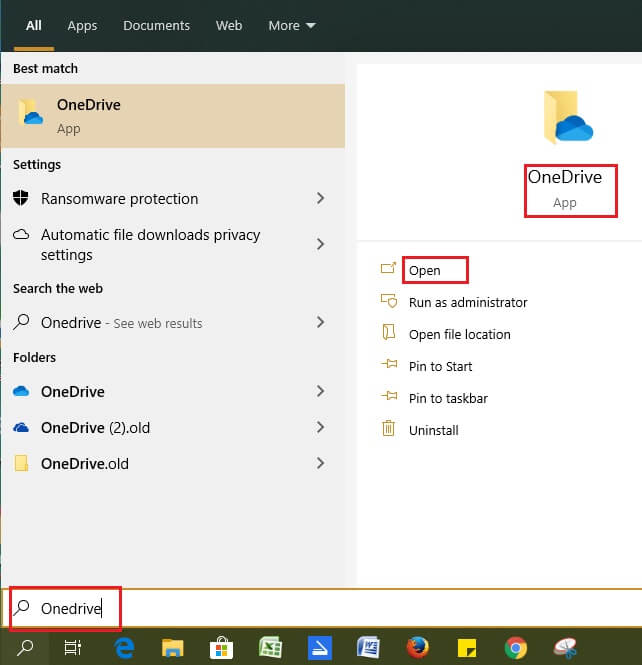Click the Uninstall trash can icon
642x665 pixels.
pyautogui.click(x=388, y=428)
